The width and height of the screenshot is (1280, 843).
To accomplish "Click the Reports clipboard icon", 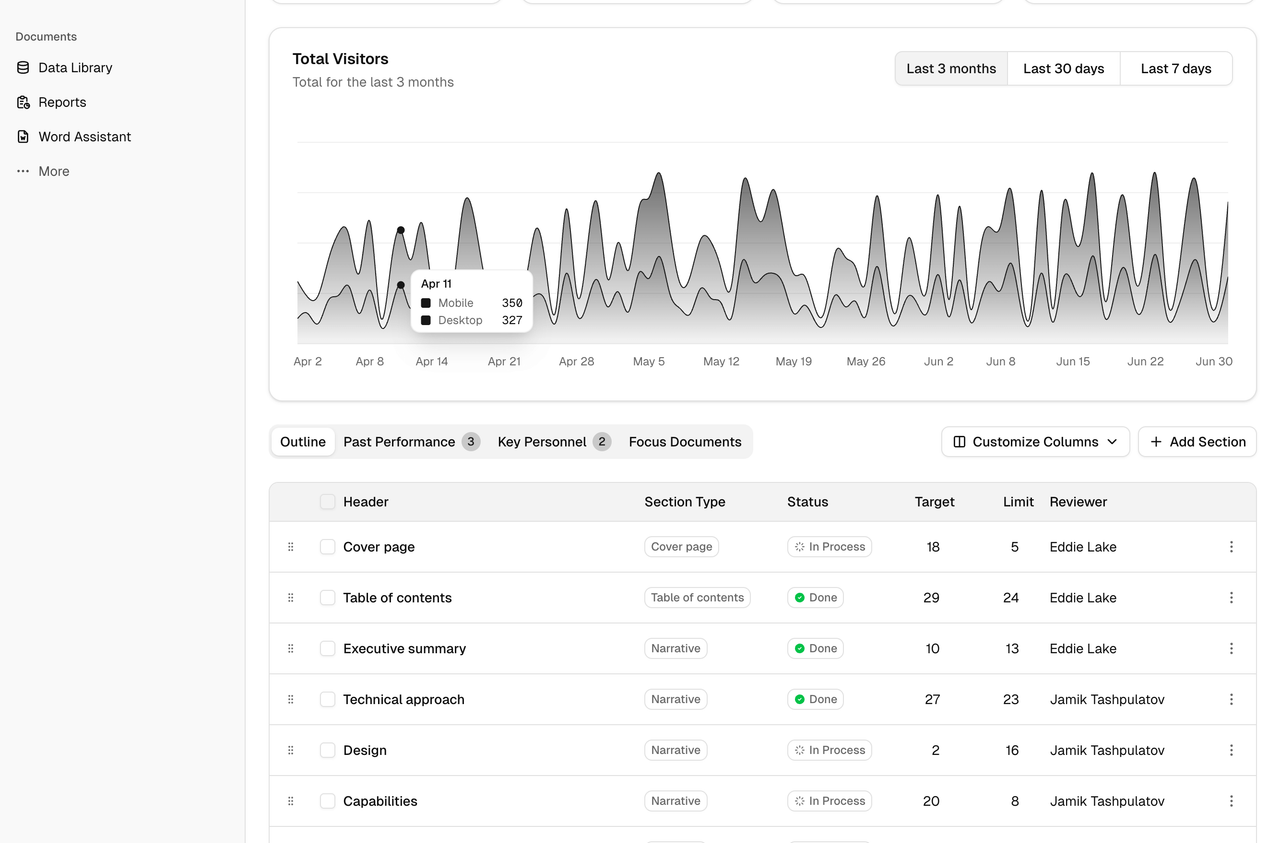I will click(x=23, y=102).
